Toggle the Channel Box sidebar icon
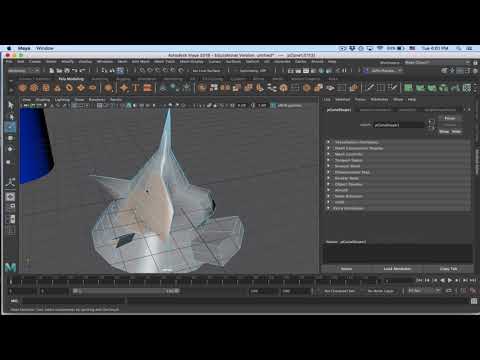Viewport: 480px width, 360px height. tap(475, 70)
